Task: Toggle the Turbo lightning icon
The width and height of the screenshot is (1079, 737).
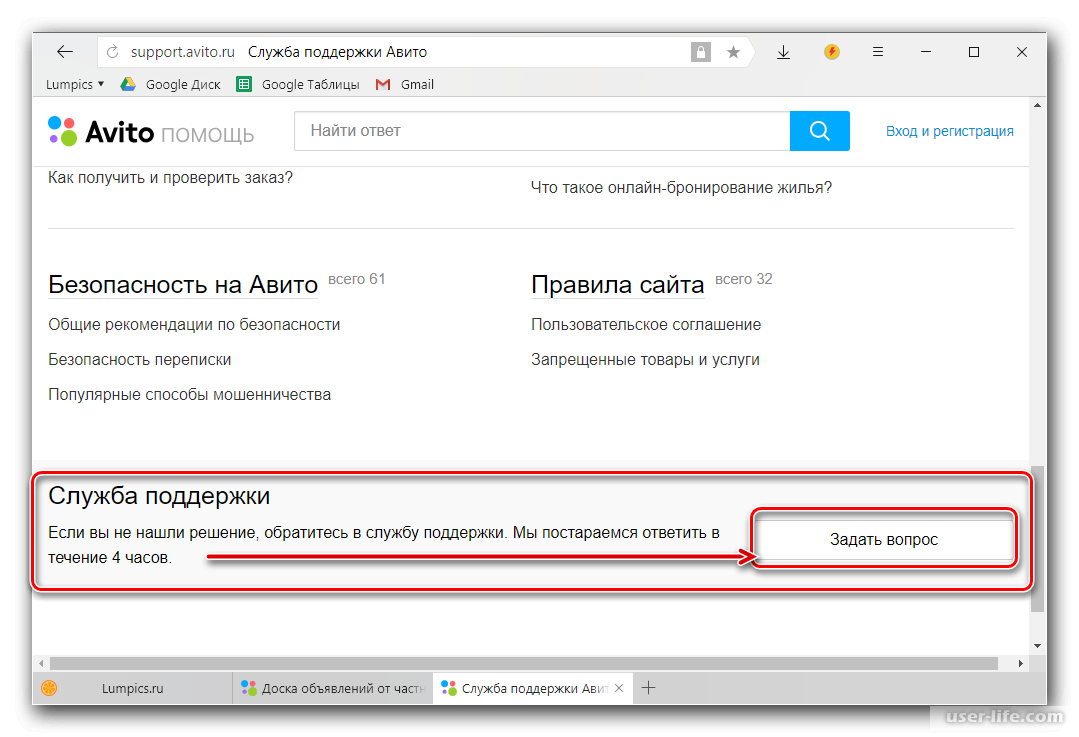Action: 832,52
